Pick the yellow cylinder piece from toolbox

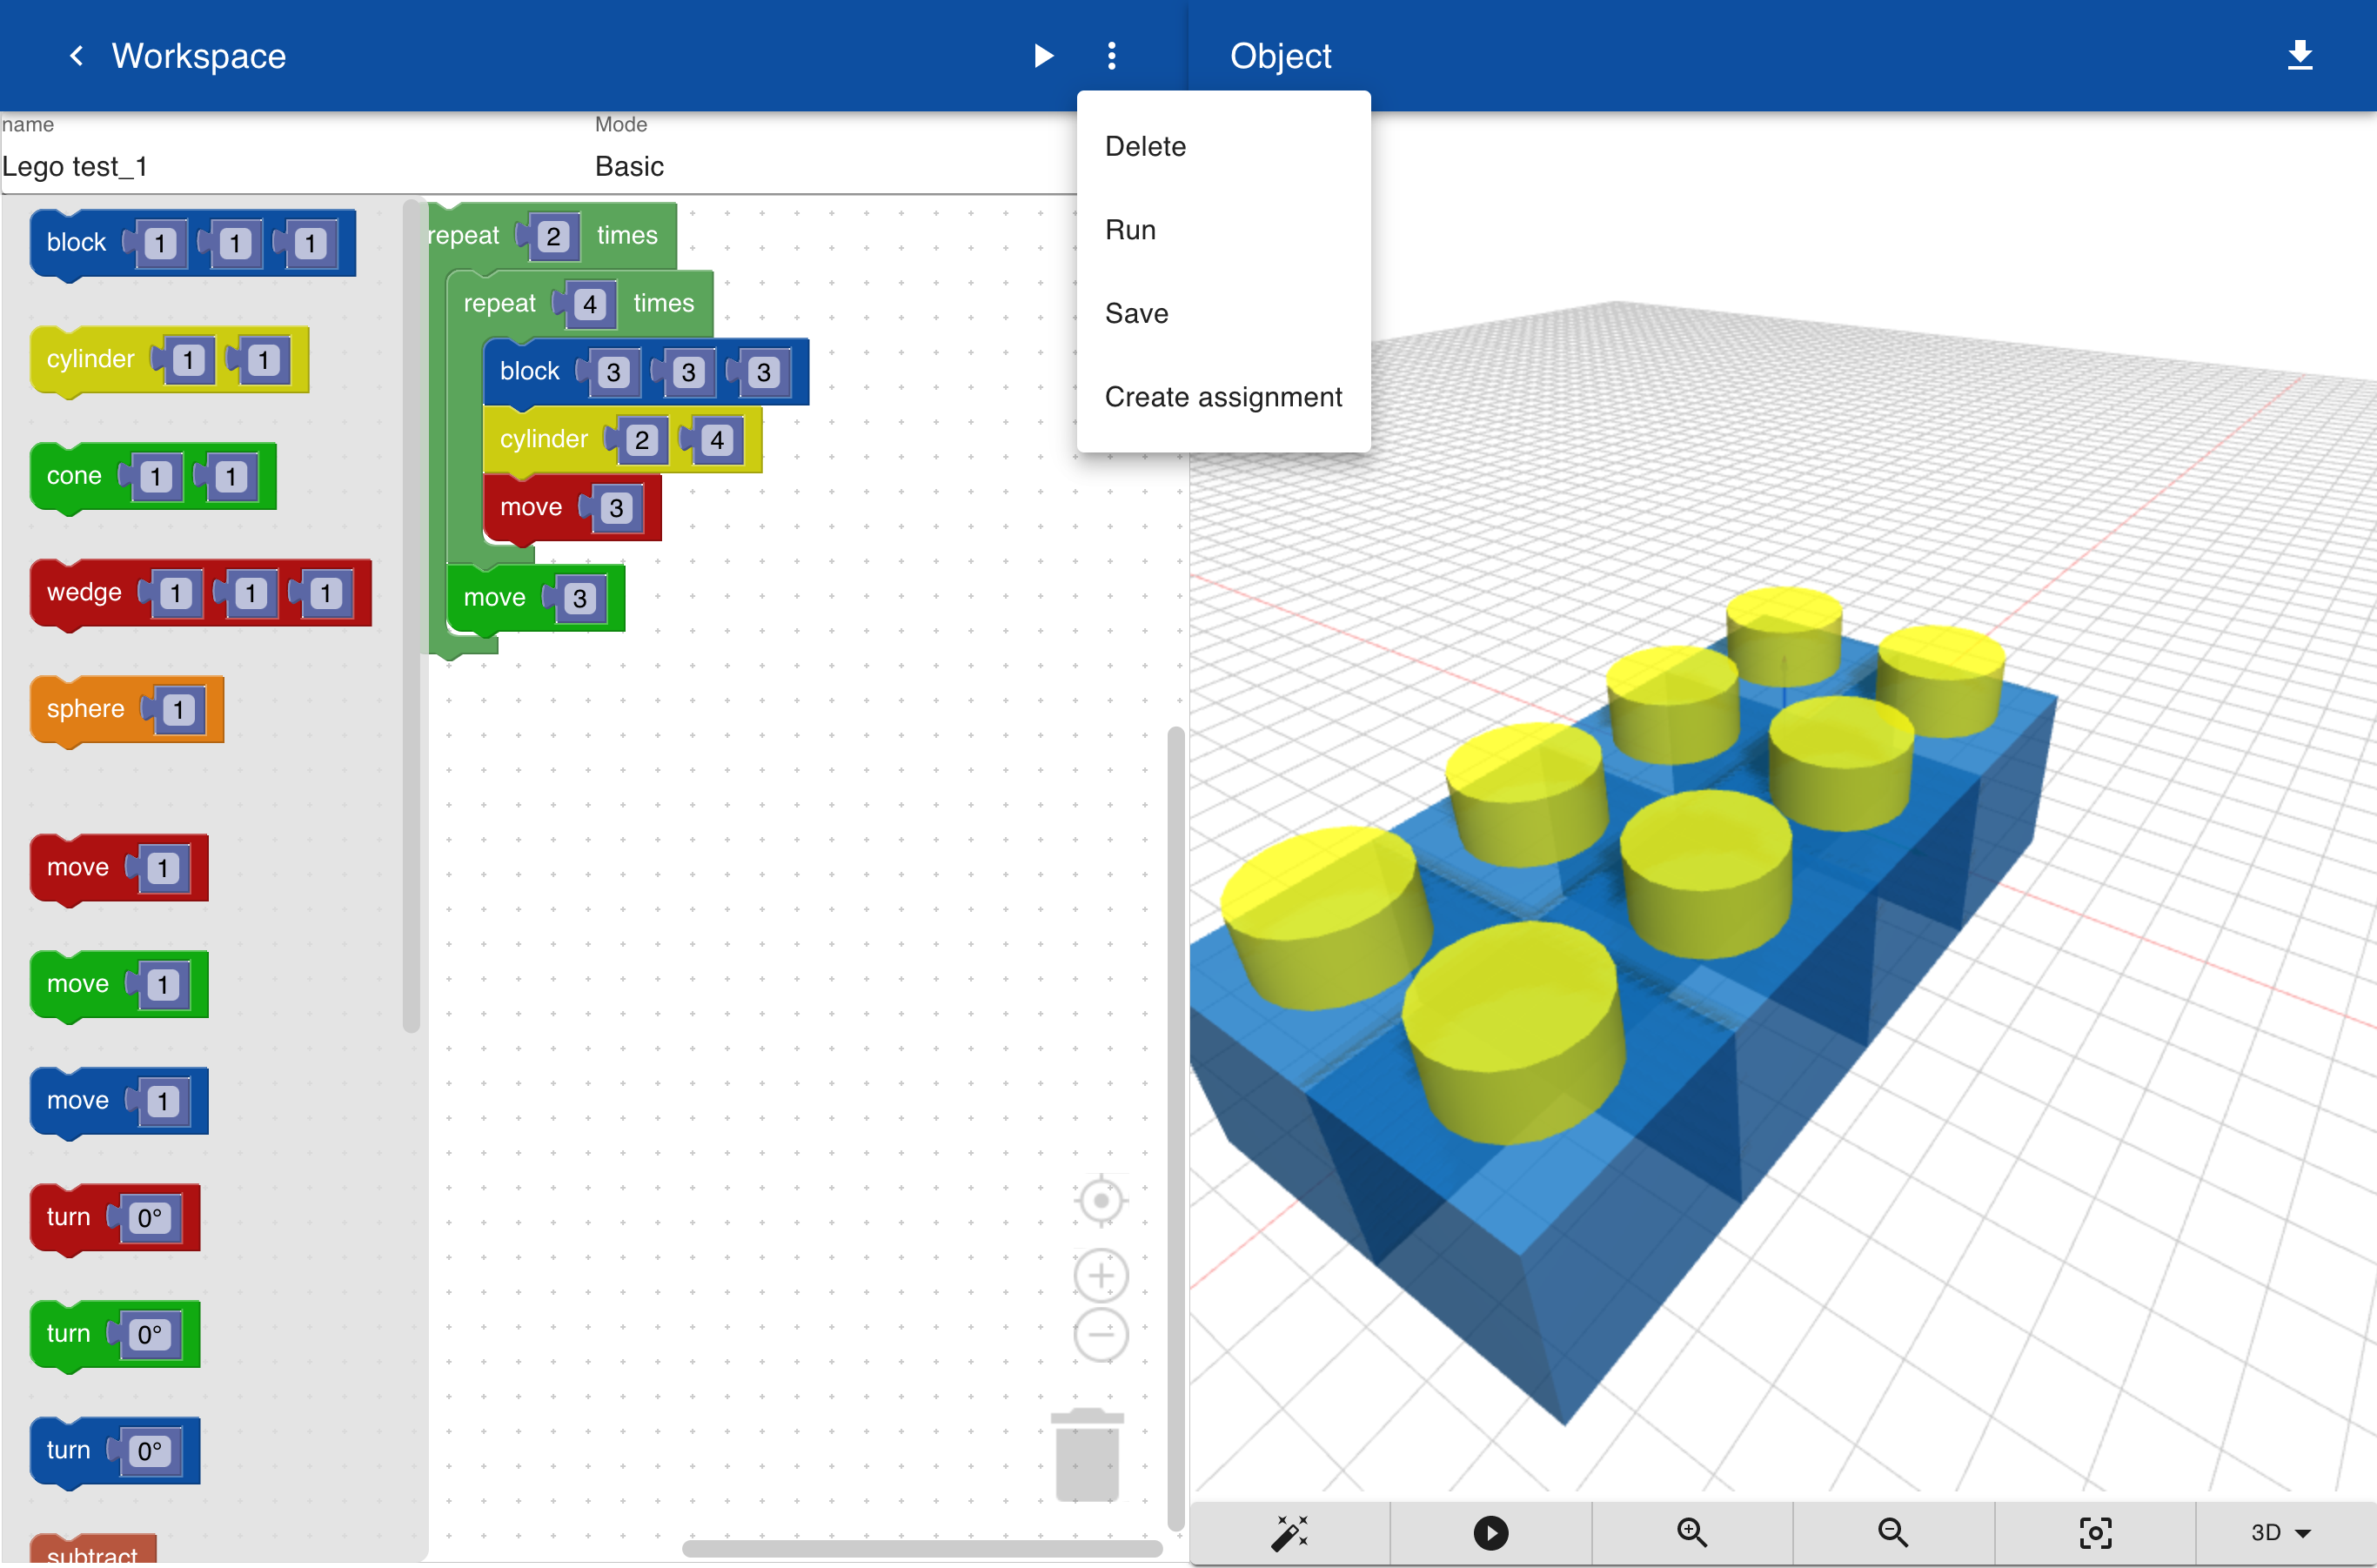point(90,360)
